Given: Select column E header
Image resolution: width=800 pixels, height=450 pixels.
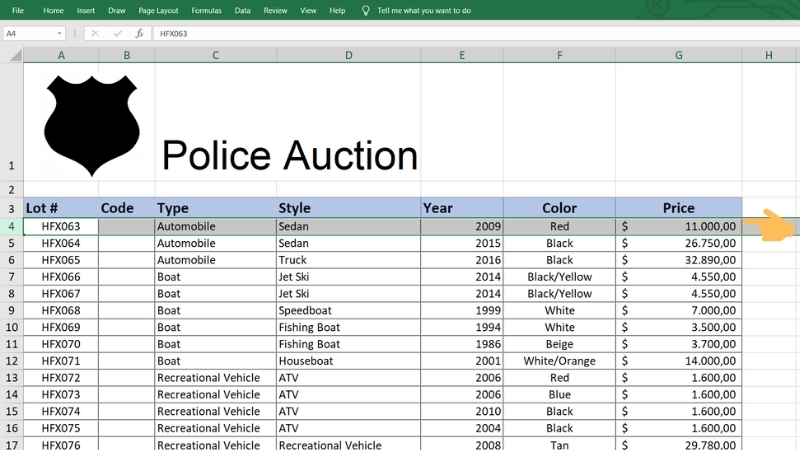Looking at the screenshot, I should click(x=462, y=55).
